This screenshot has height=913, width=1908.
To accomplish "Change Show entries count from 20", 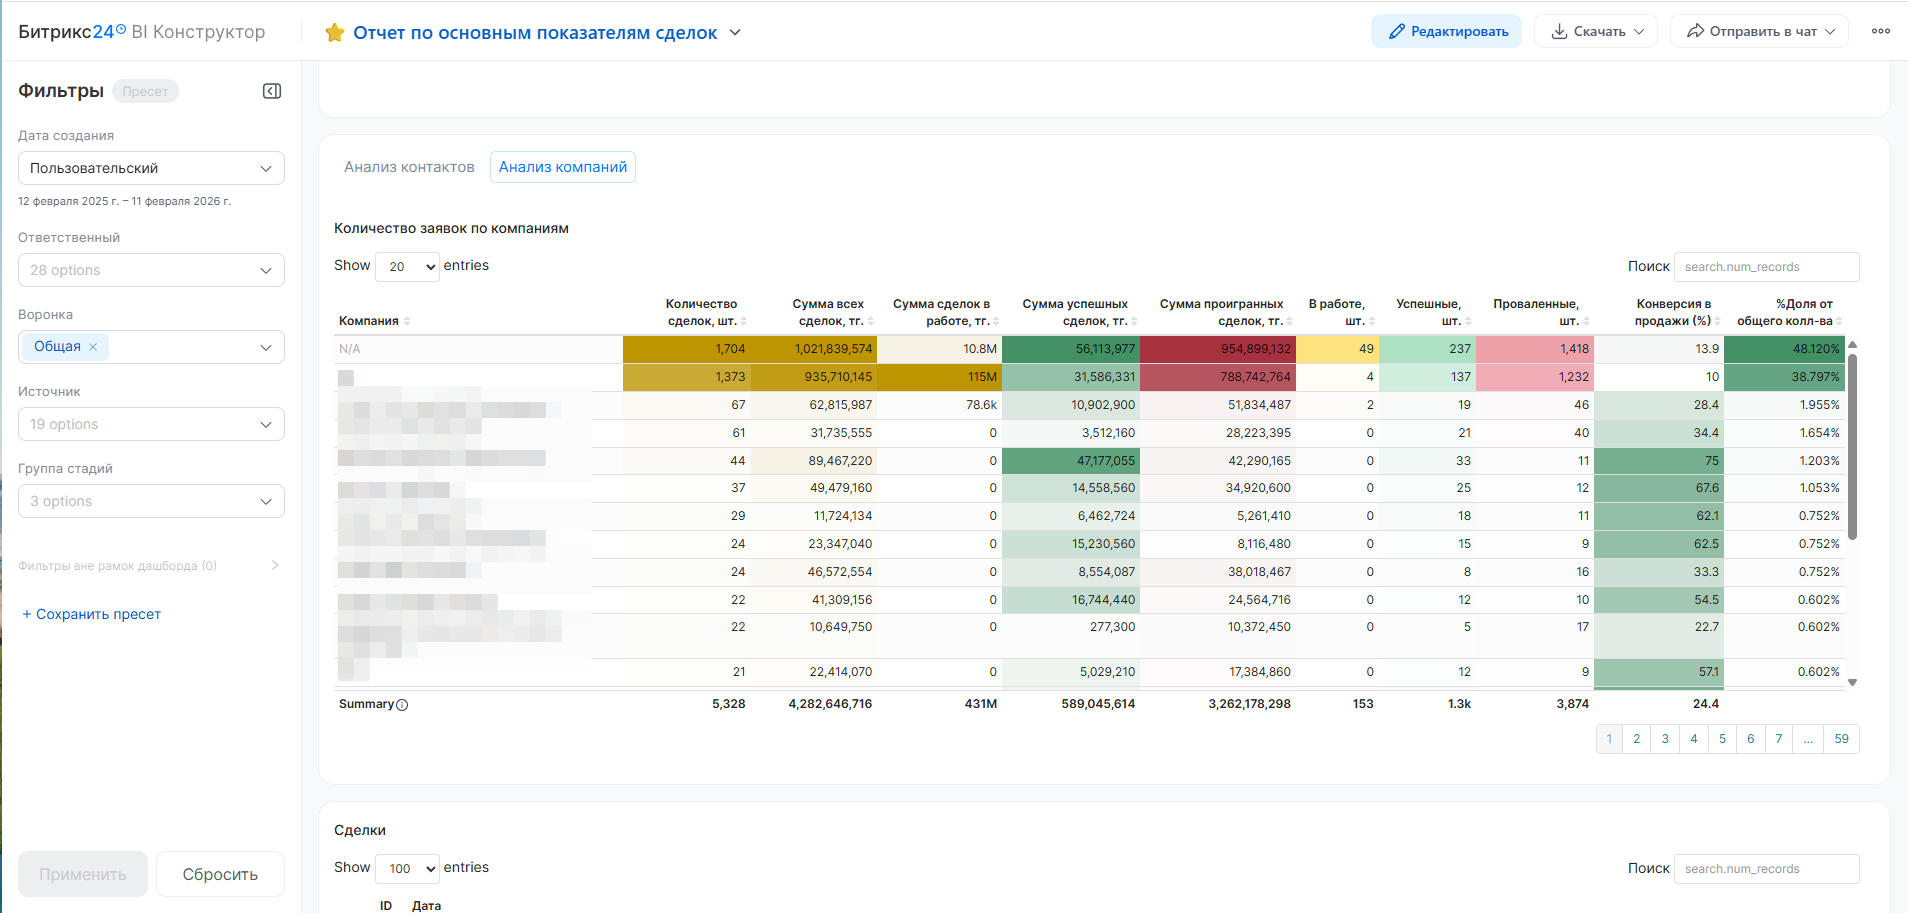I will click(x=407, y=266).
